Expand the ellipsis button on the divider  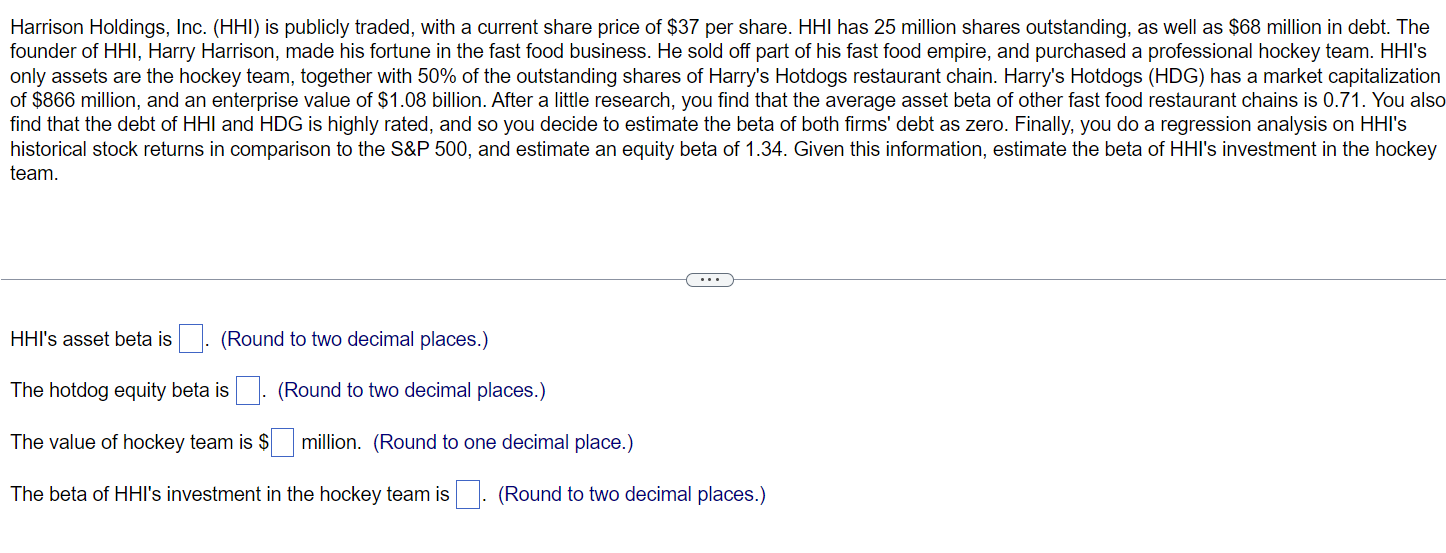pyautogui.click(x=710, y=279)
